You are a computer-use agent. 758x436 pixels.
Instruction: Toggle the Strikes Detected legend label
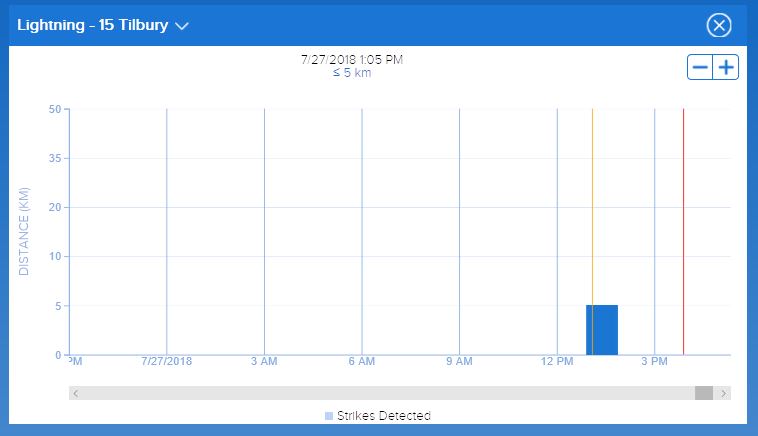(x=383, y=416)
